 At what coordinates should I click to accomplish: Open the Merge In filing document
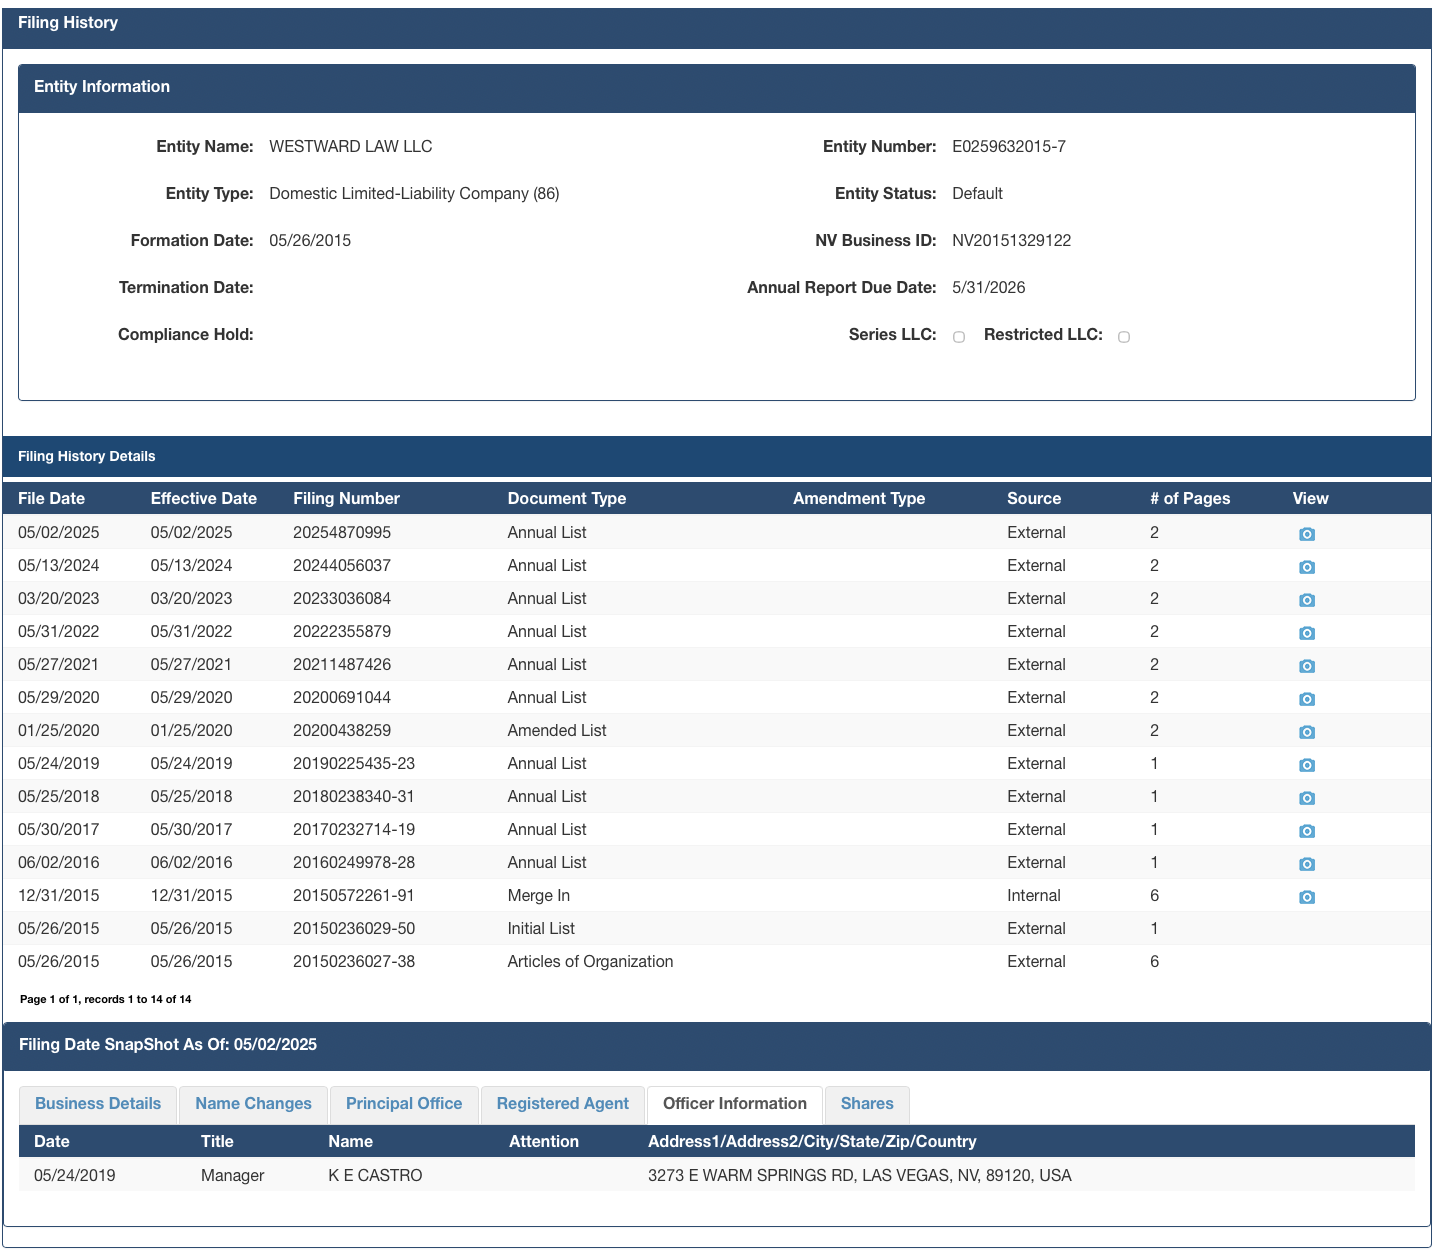point(1306,897)
